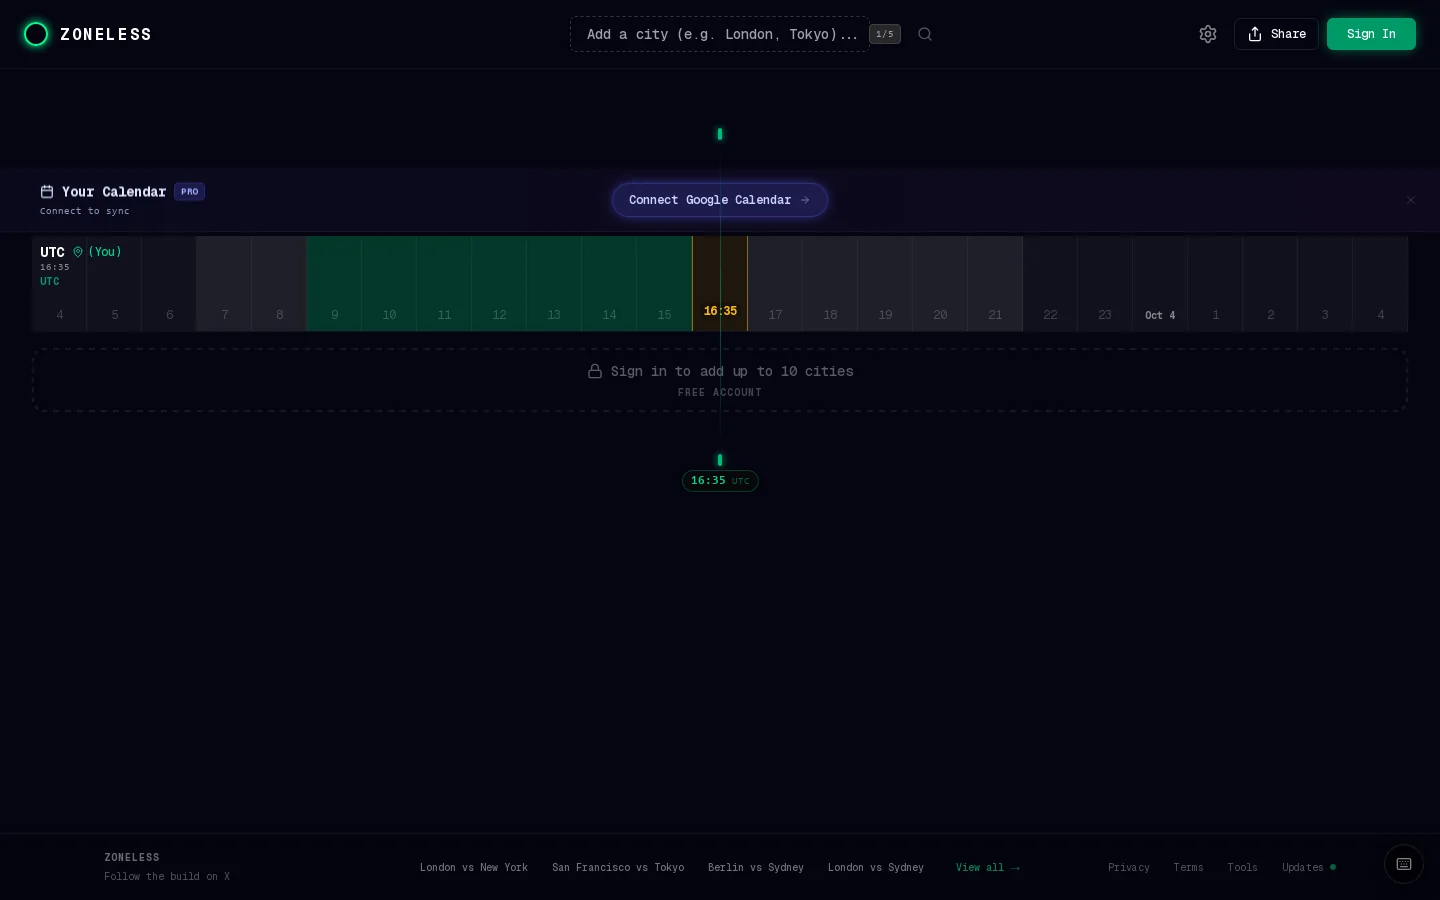
Task: Open London vs Sydney comparison
Action: pyautogui.click(x=876, y=868)
